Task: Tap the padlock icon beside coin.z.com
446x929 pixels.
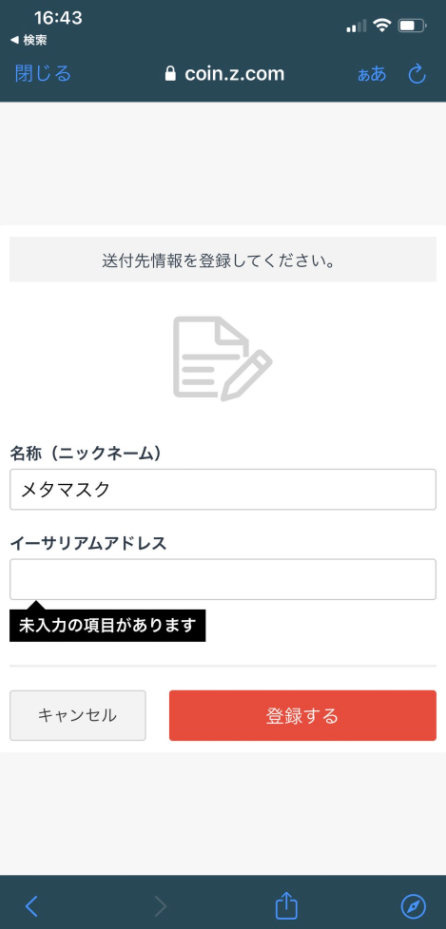Action: [171, 73]
